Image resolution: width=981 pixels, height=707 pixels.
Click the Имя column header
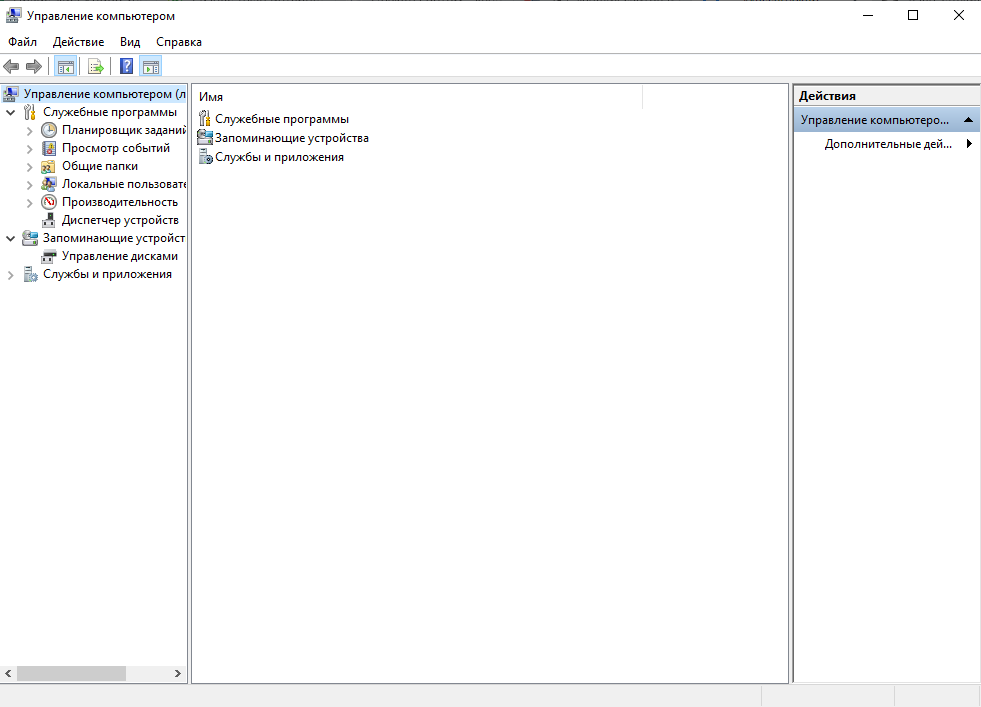[x=417, y=97]
